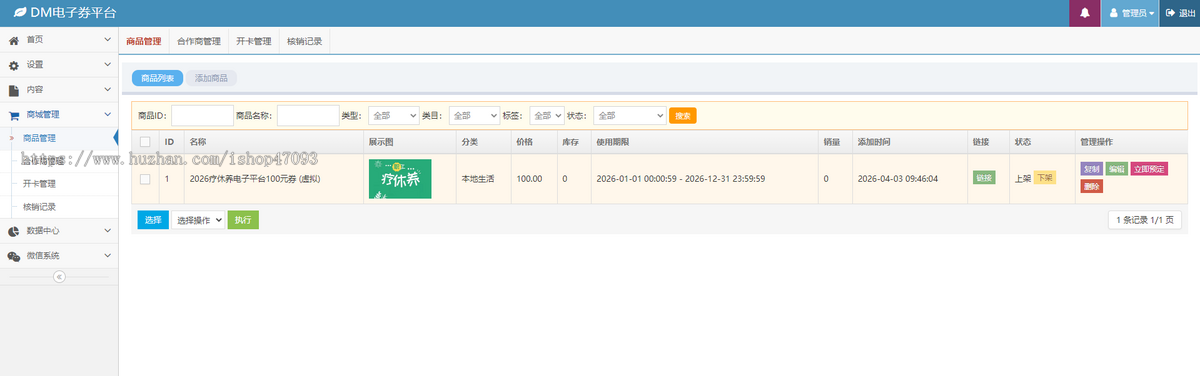Click the 使用期限 column header

click(612, 142)
